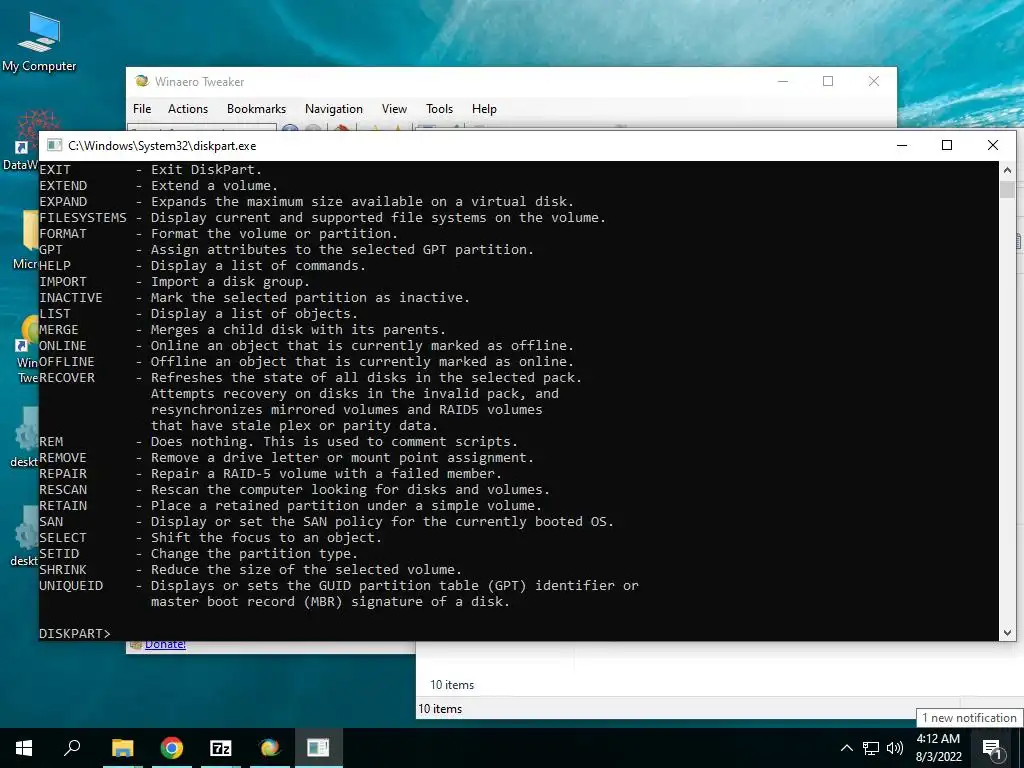The image size is (1024, 768).
Task: Open the Action Center notification icon
Action: (x=993, y=749)
